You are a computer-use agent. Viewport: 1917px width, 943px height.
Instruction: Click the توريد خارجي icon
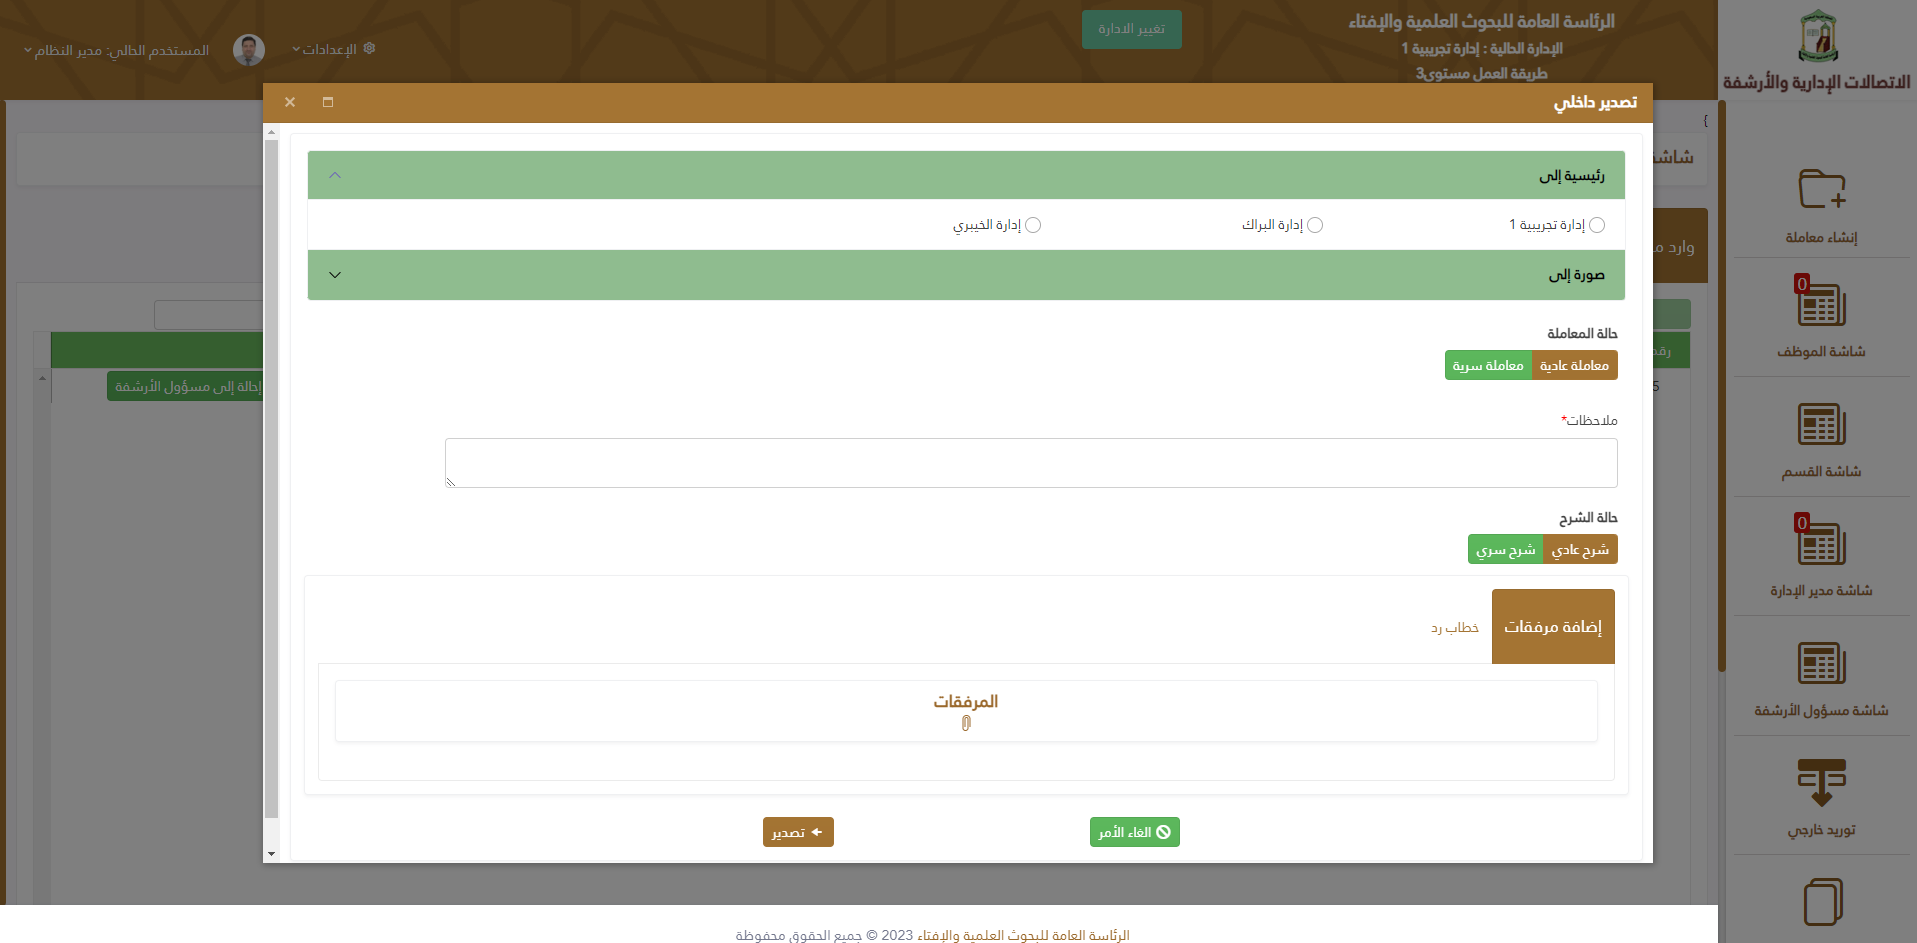click(1821, 783)
